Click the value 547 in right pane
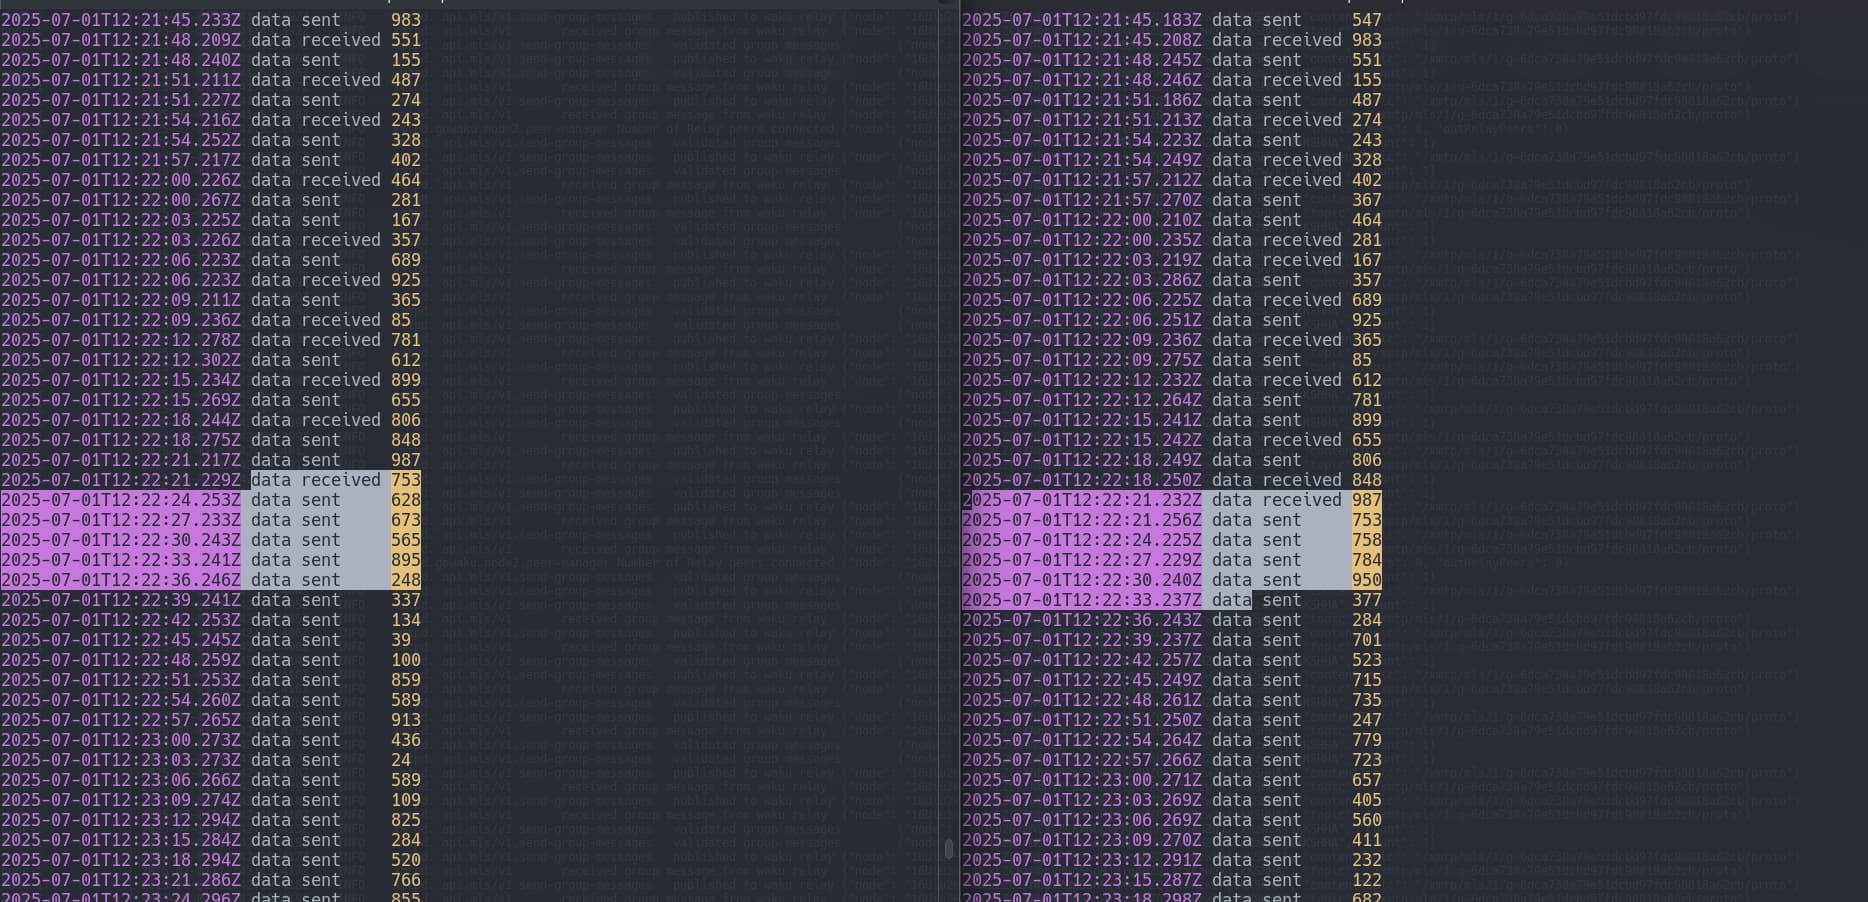The width and height of the screenshot is (1868, 902). pyautogui.click(x=1366, y=20)
